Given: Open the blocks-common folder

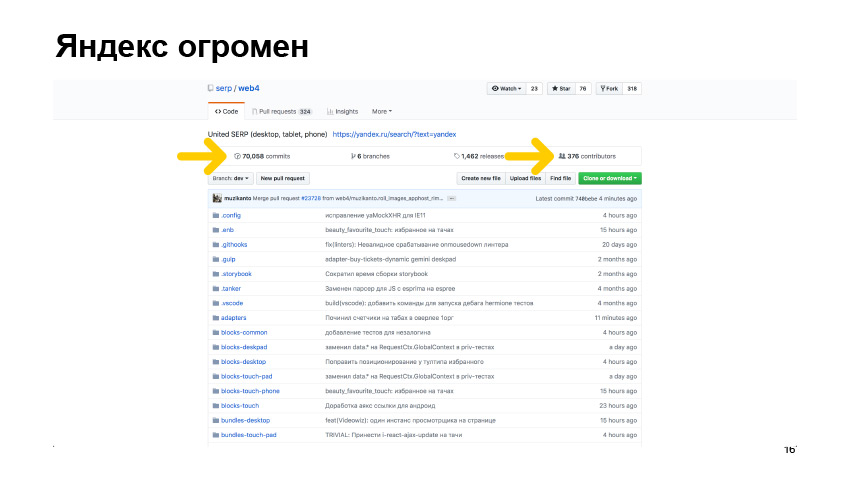Looking at the screenshot, I should [x=244, y=332].
